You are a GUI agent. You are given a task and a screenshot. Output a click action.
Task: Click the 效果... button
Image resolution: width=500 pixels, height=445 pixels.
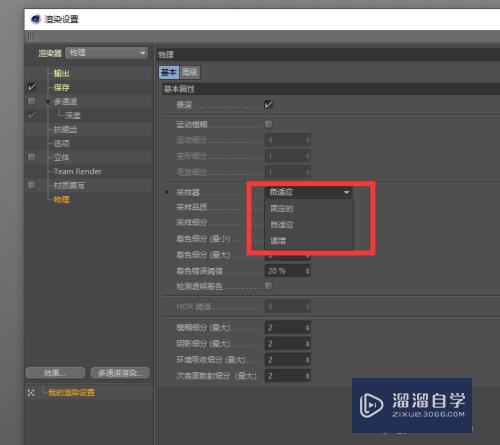[x=55, y=373]
